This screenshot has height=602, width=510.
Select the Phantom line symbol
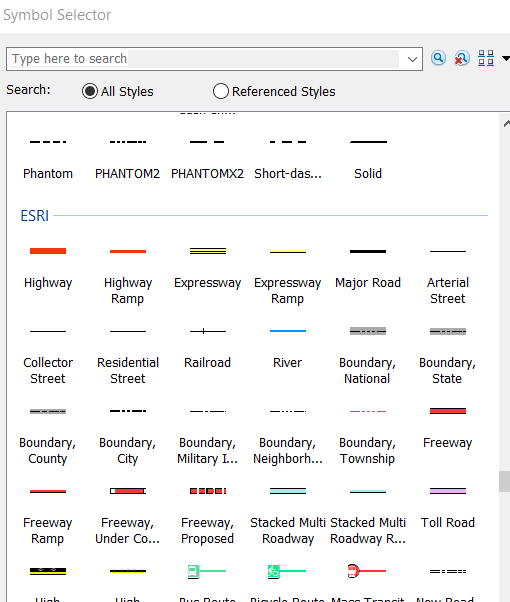coord(48,159)
